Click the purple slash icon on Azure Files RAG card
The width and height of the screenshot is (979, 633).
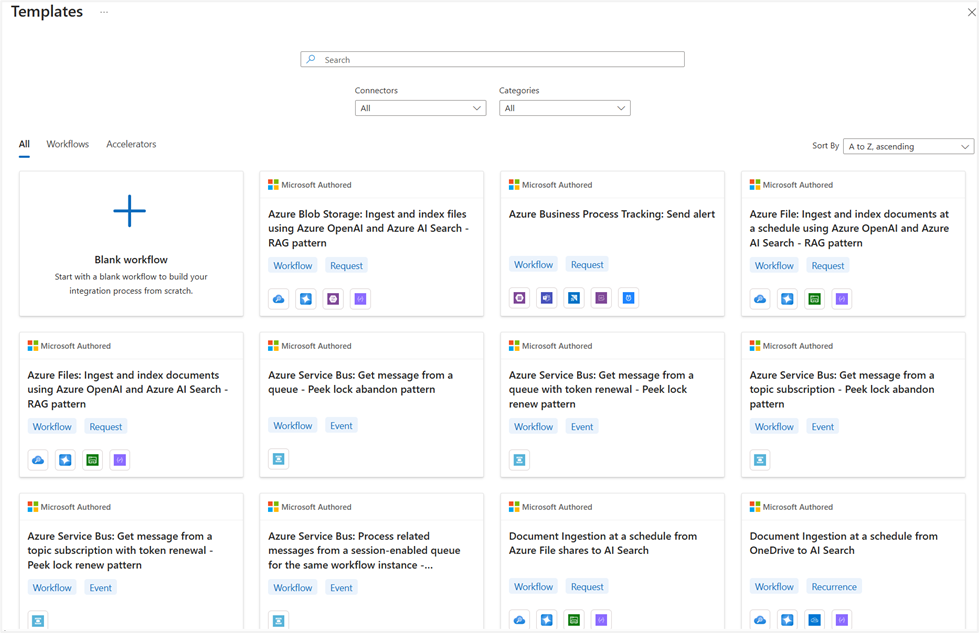tap(120, 460)
